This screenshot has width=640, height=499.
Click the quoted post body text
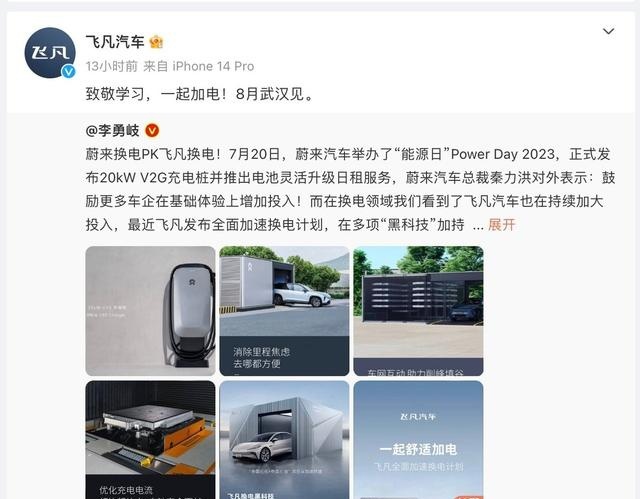[350, 189]
